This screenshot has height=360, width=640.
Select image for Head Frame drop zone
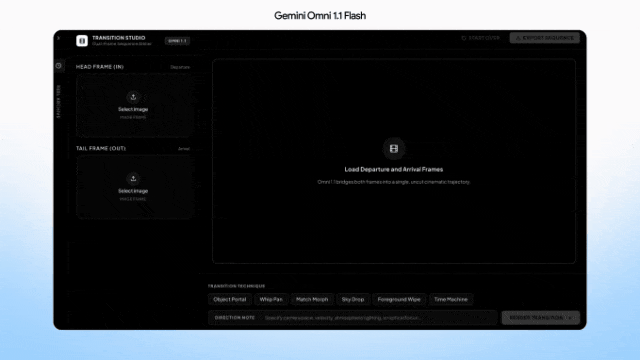(x=133, y=105)
